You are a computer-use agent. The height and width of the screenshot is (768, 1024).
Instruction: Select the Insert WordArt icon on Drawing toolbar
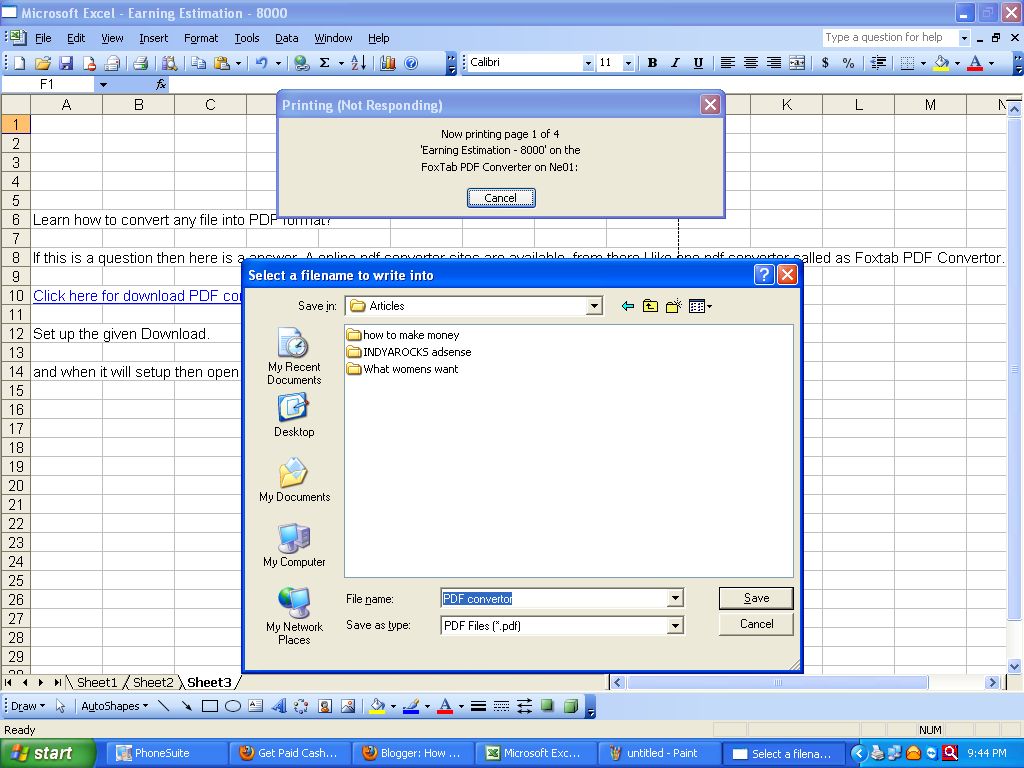tap(280, 705)
